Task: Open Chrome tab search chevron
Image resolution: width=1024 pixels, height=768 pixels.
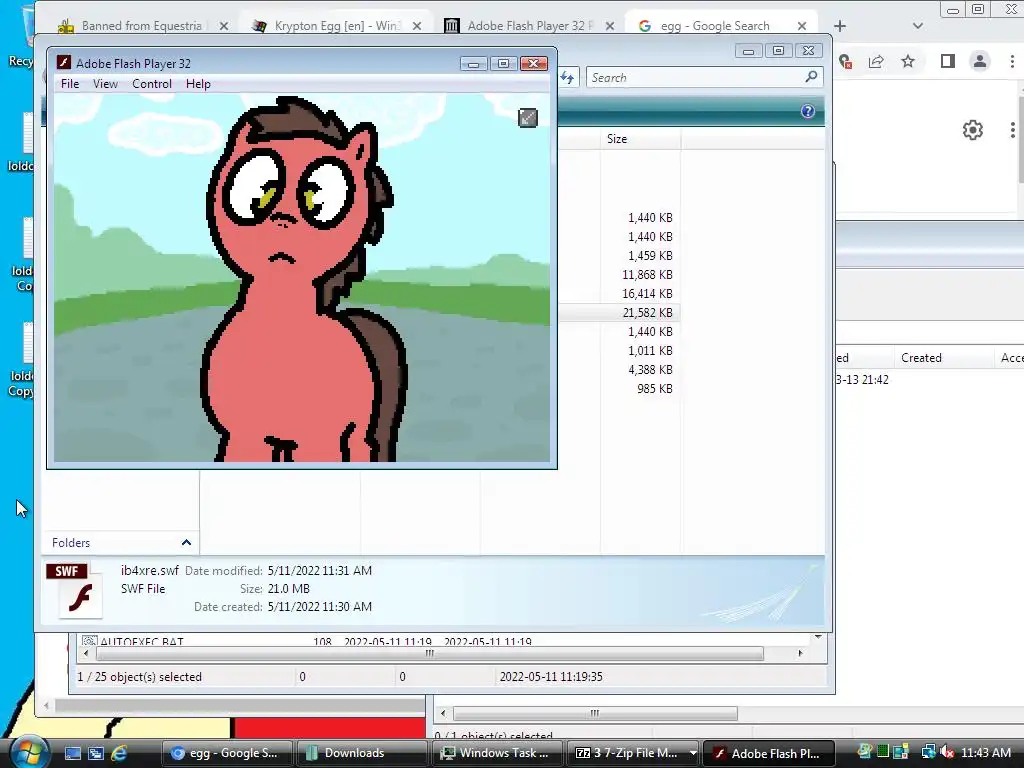Action: pyautogui.click(x=918, y=26)
